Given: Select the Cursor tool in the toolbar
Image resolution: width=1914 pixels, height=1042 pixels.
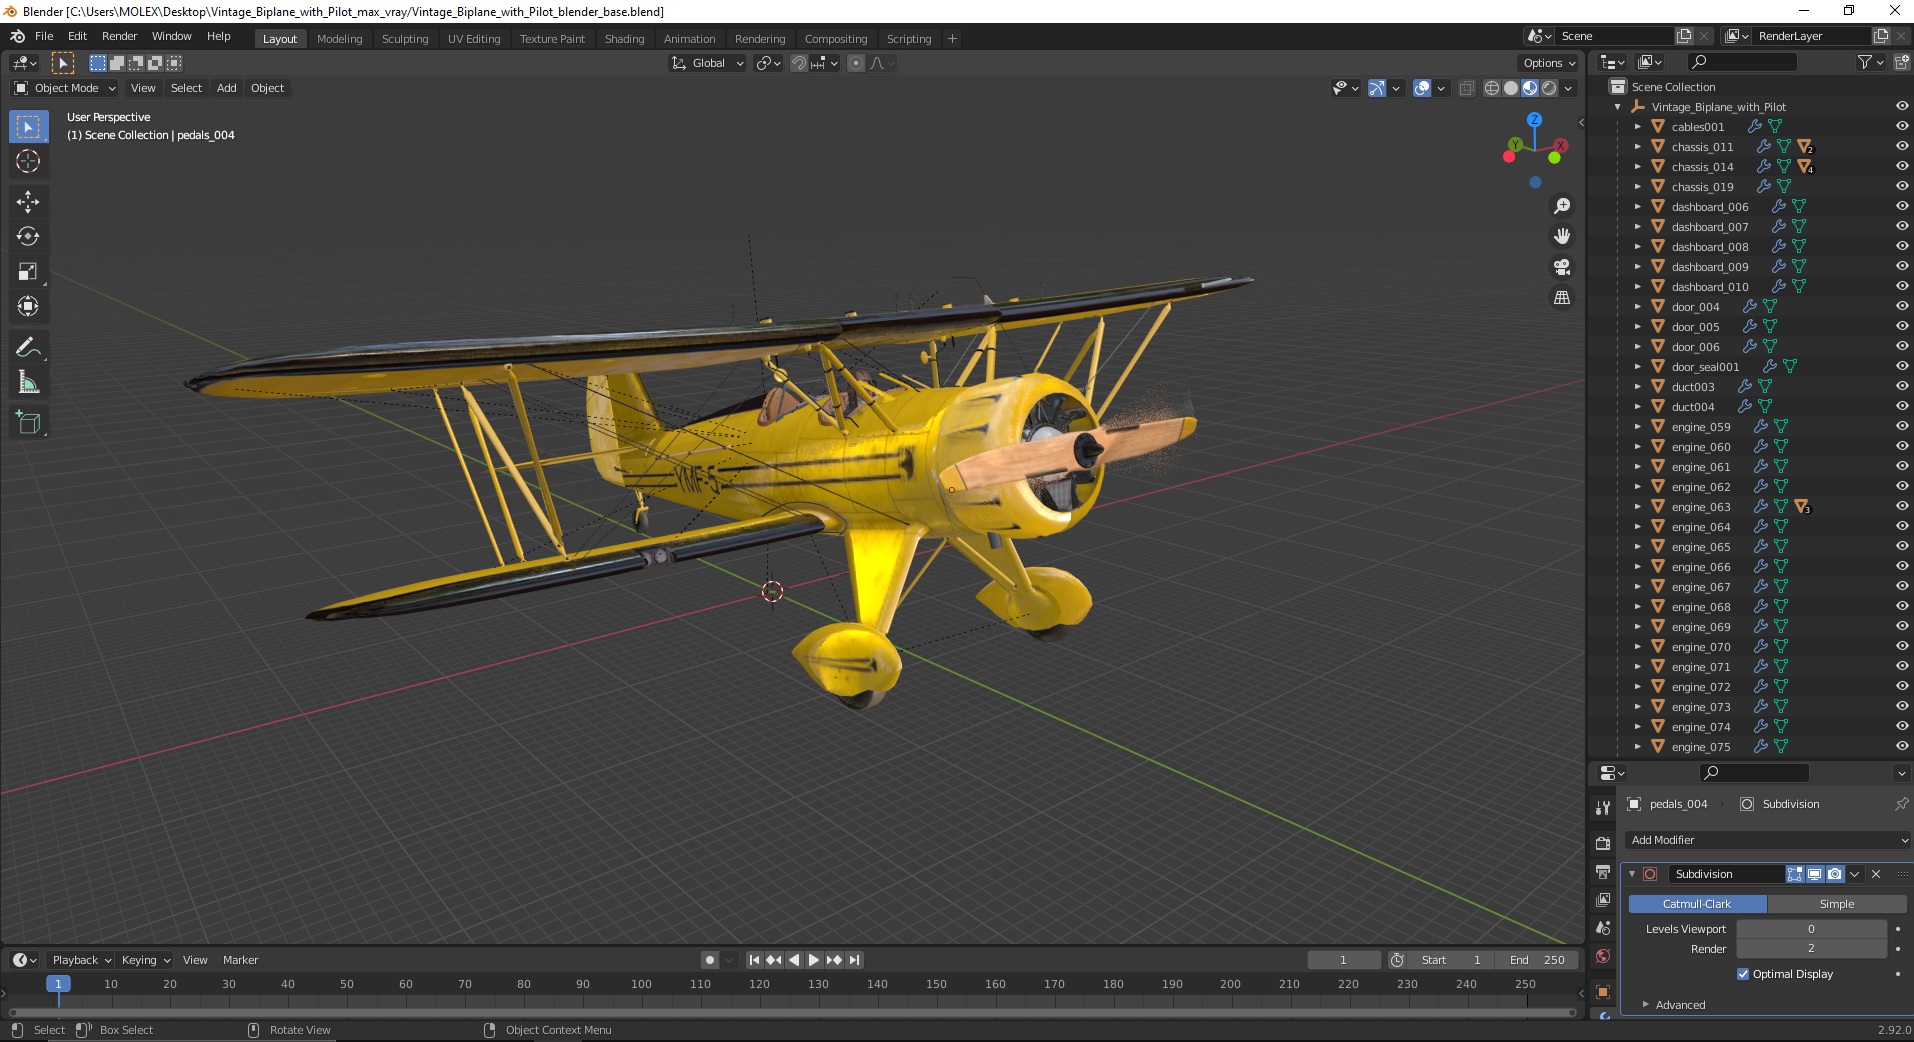Looking at the screenshot, I should (28, 161).
